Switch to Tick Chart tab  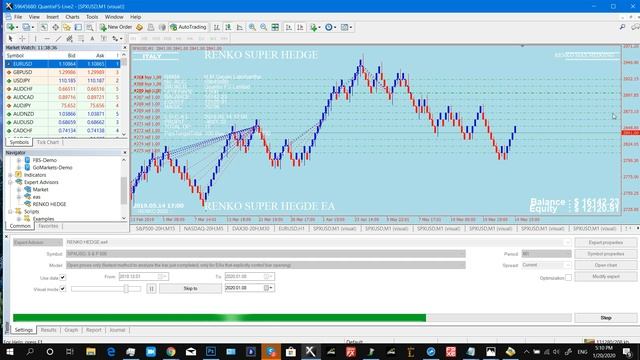click(x=48, y=142)
